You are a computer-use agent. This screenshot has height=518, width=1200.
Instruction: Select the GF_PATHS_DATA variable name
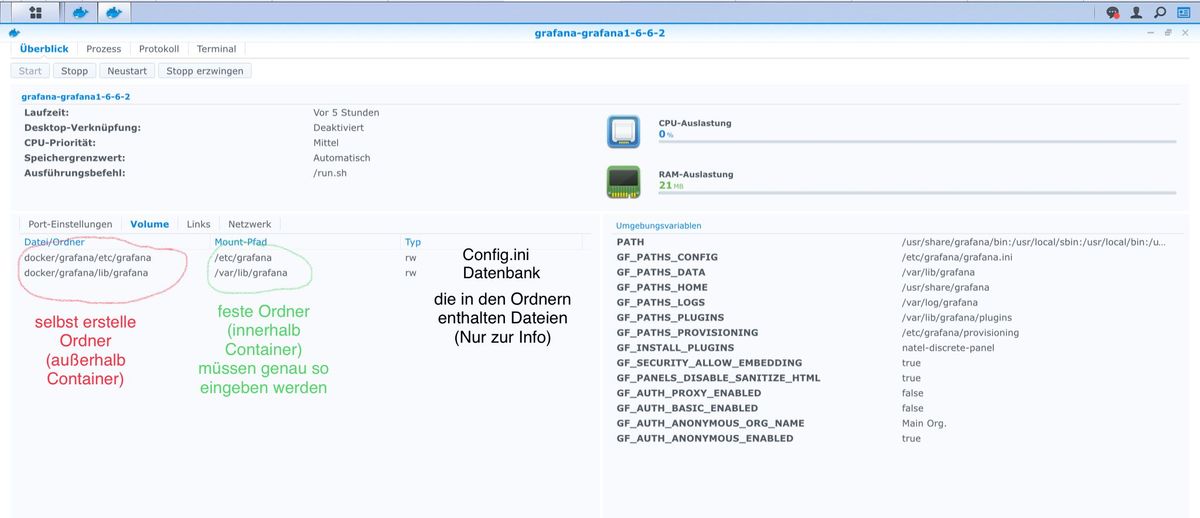661,272
